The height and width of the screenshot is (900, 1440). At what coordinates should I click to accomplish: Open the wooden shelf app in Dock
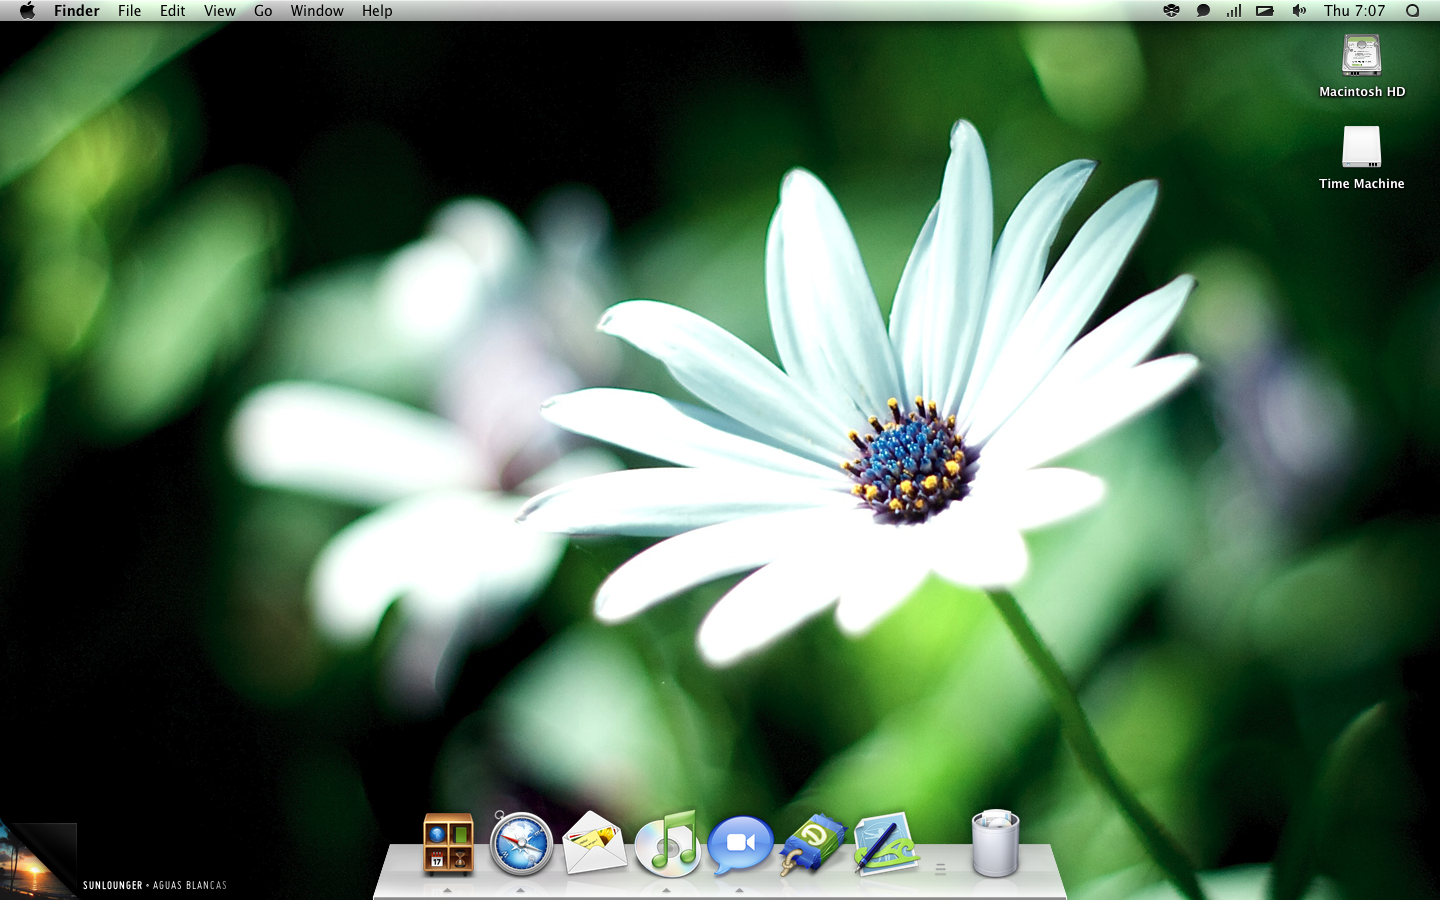tap(448, 844)
